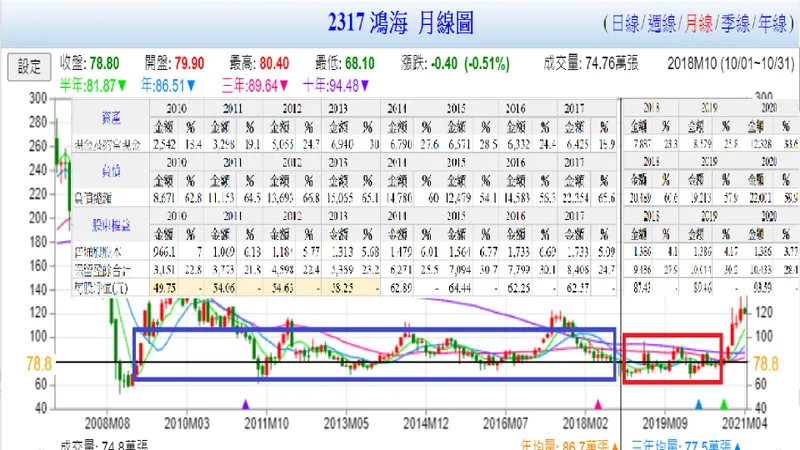Click the 200 label on the left price axis
The image size is (800, 450).
38,218
